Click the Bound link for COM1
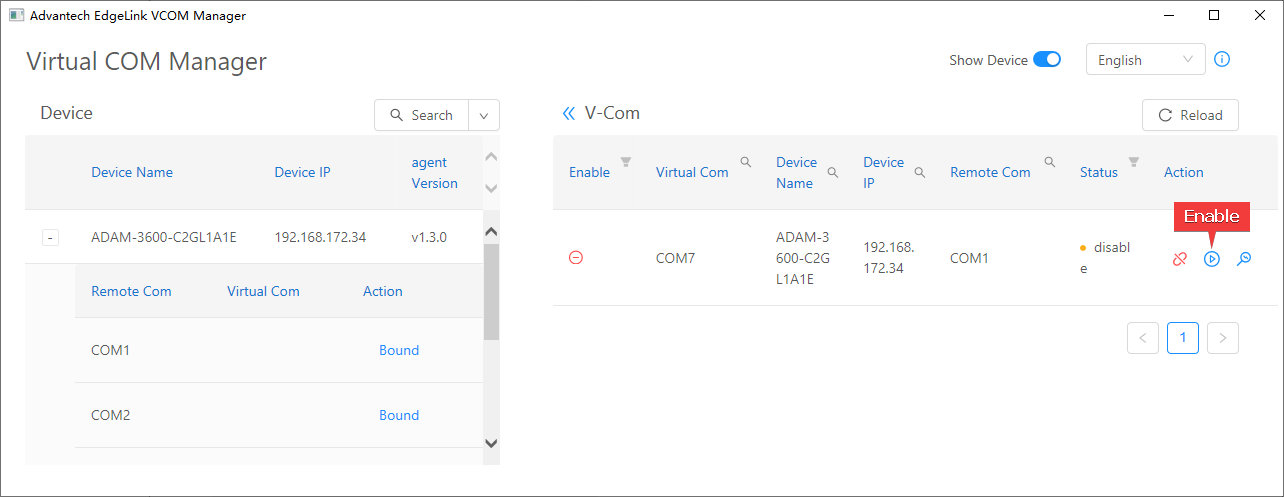This screenshot has width=1284, height=497. pyautogui.click(x=398, y=350)
